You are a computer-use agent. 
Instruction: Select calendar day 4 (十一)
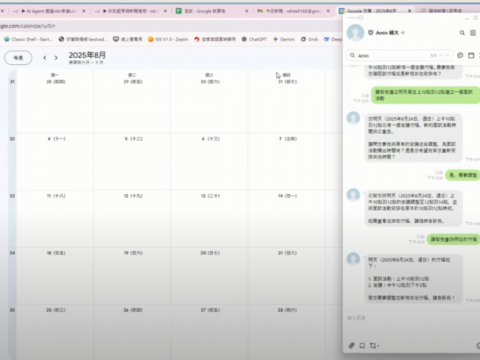(x=56, y=139)
